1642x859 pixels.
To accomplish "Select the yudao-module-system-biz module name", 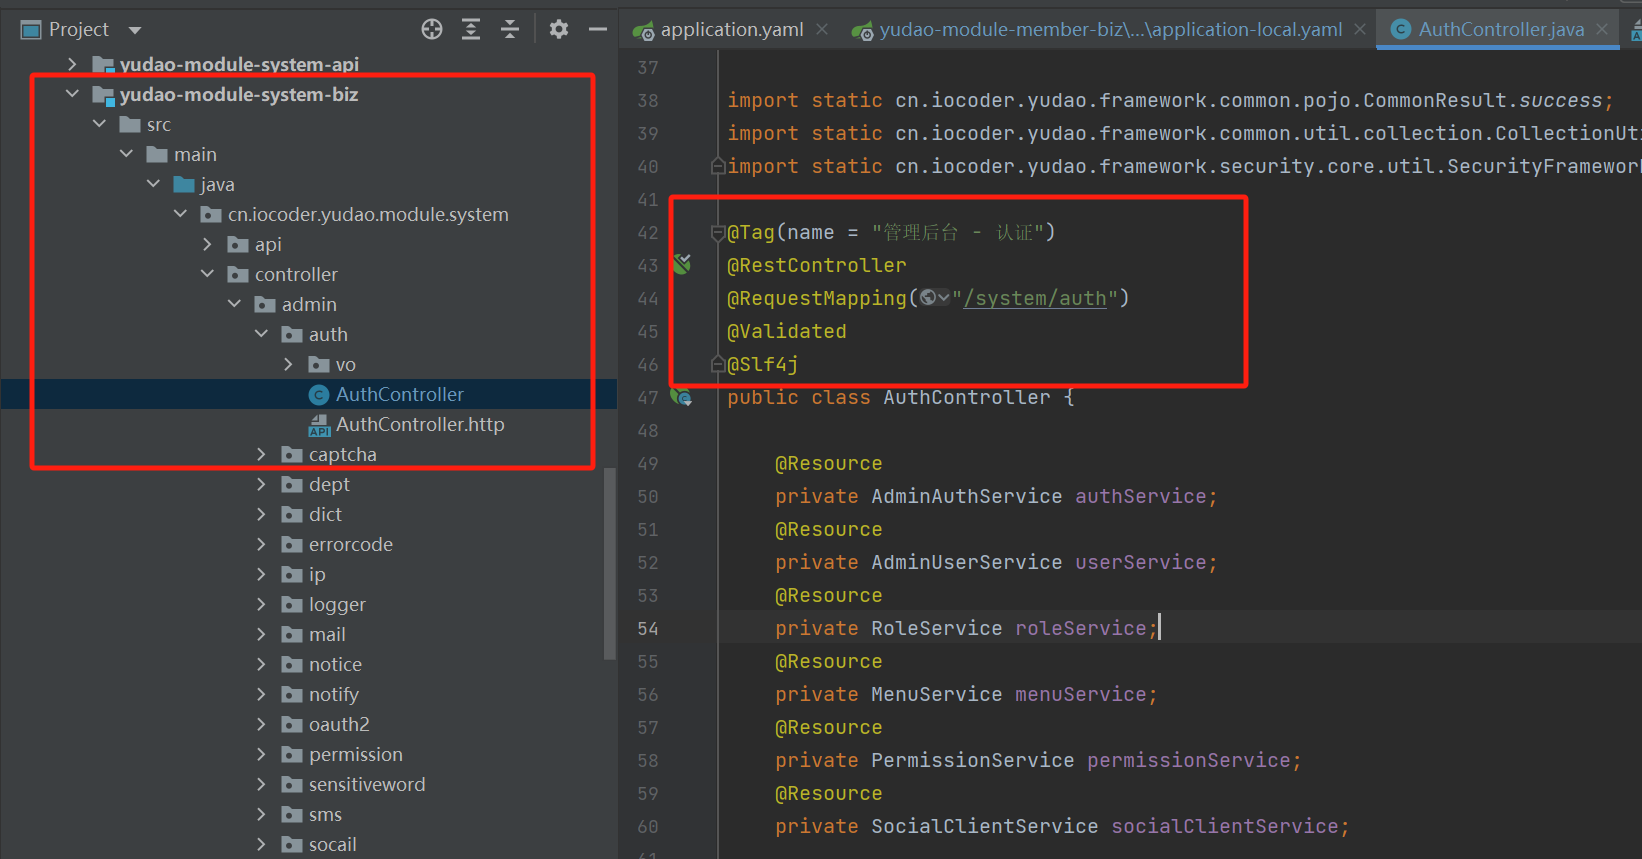I will click(x=239, y=94).
